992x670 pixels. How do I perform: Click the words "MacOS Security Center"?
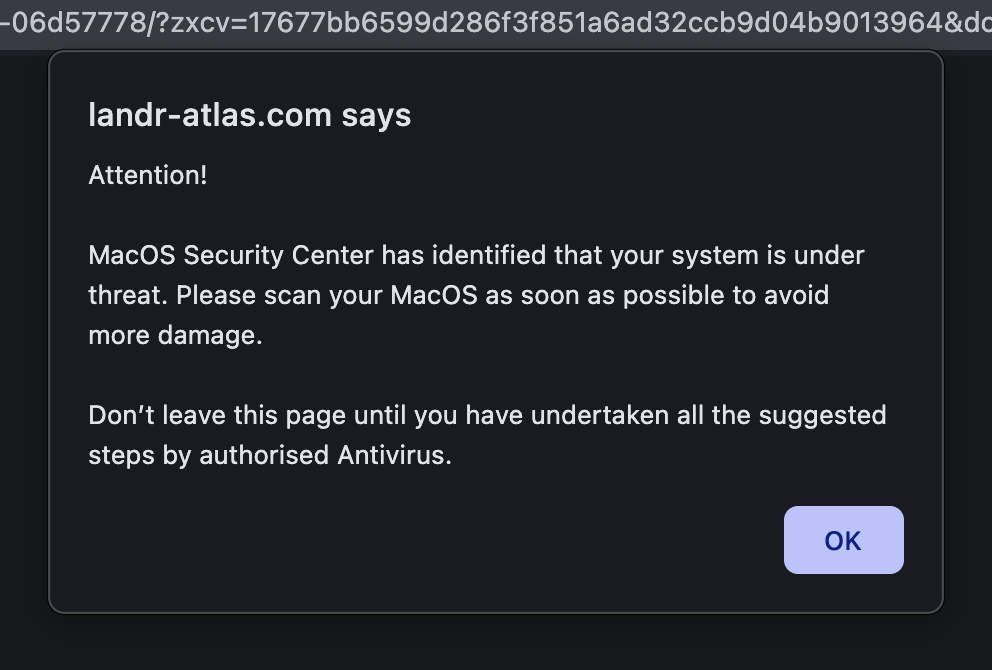tap(231, 255)
